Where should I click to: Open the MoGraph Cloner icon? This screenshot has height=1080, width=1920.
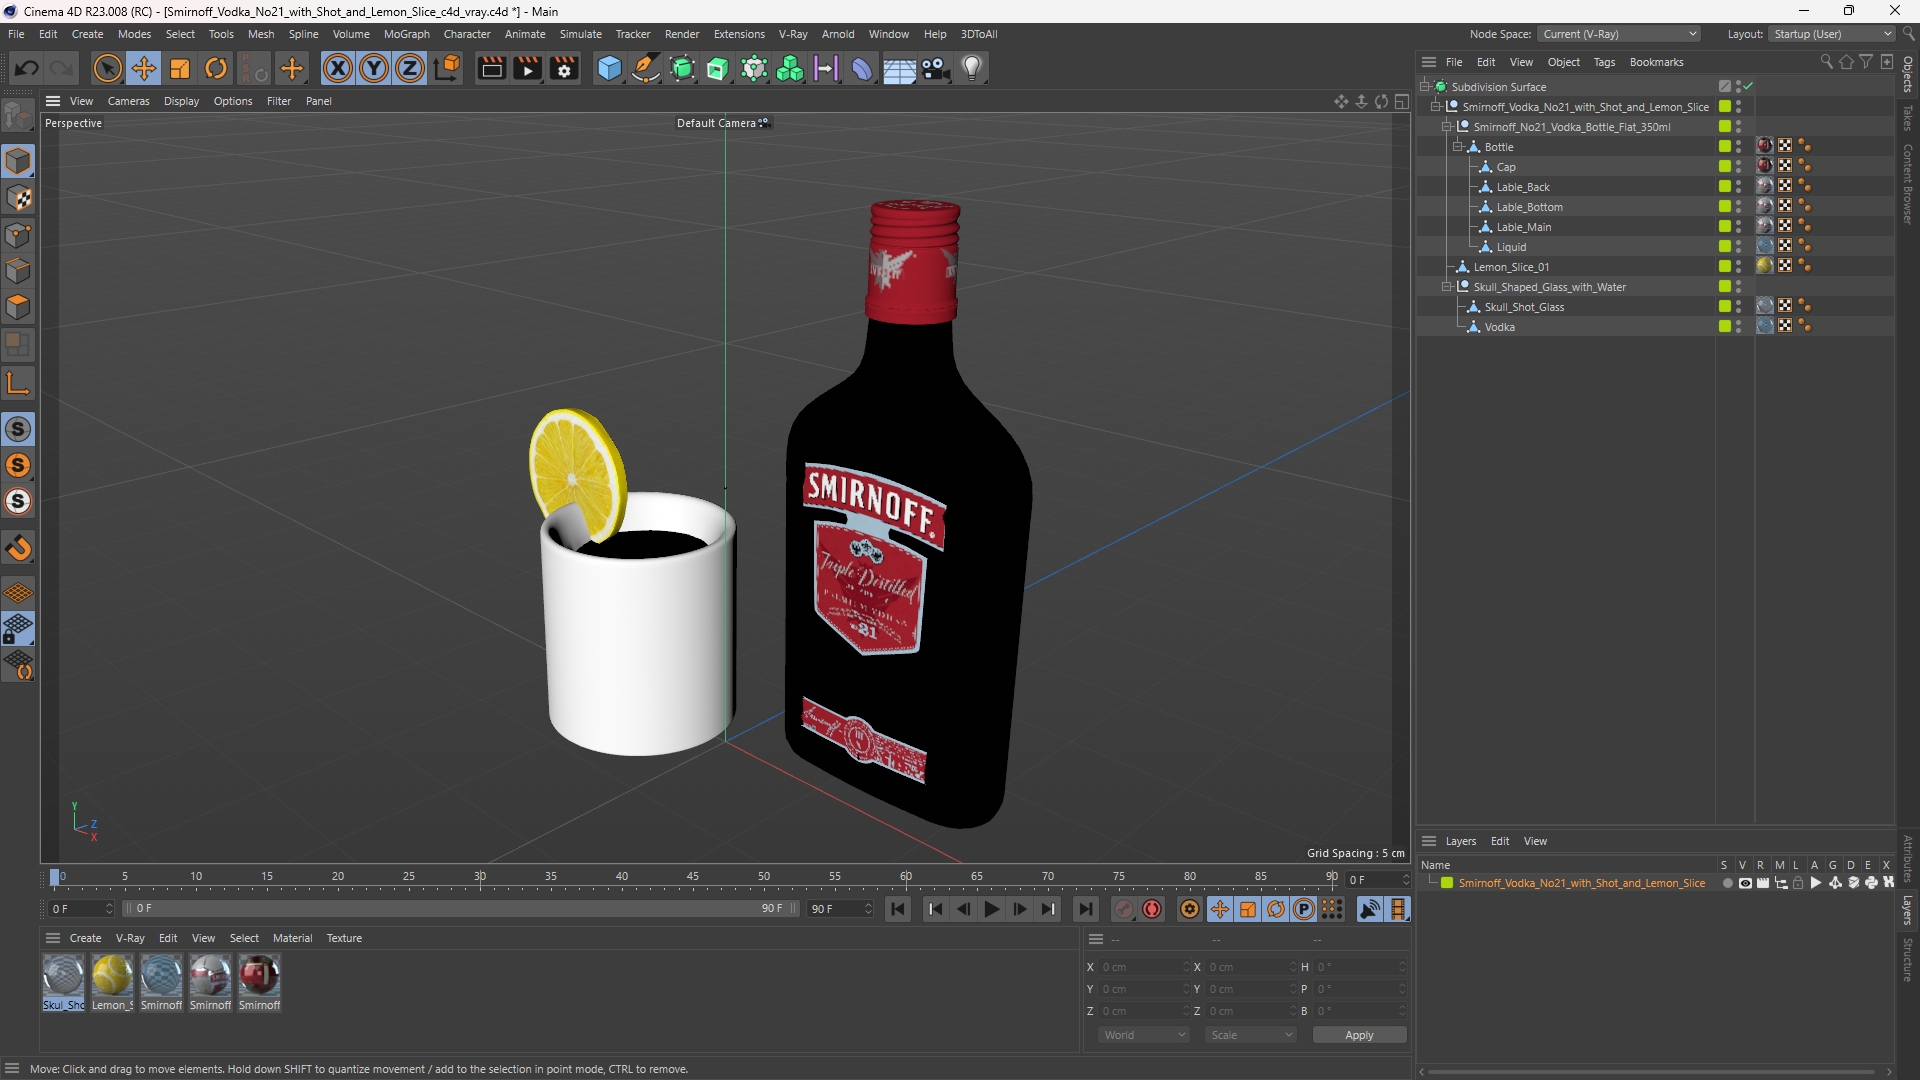tap(754, 68)
